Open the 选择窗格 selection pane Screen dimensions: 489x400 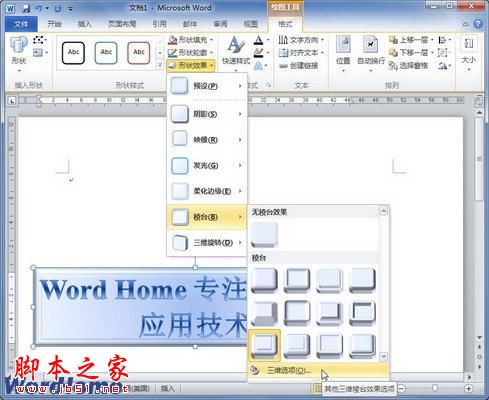click(409, 66)
